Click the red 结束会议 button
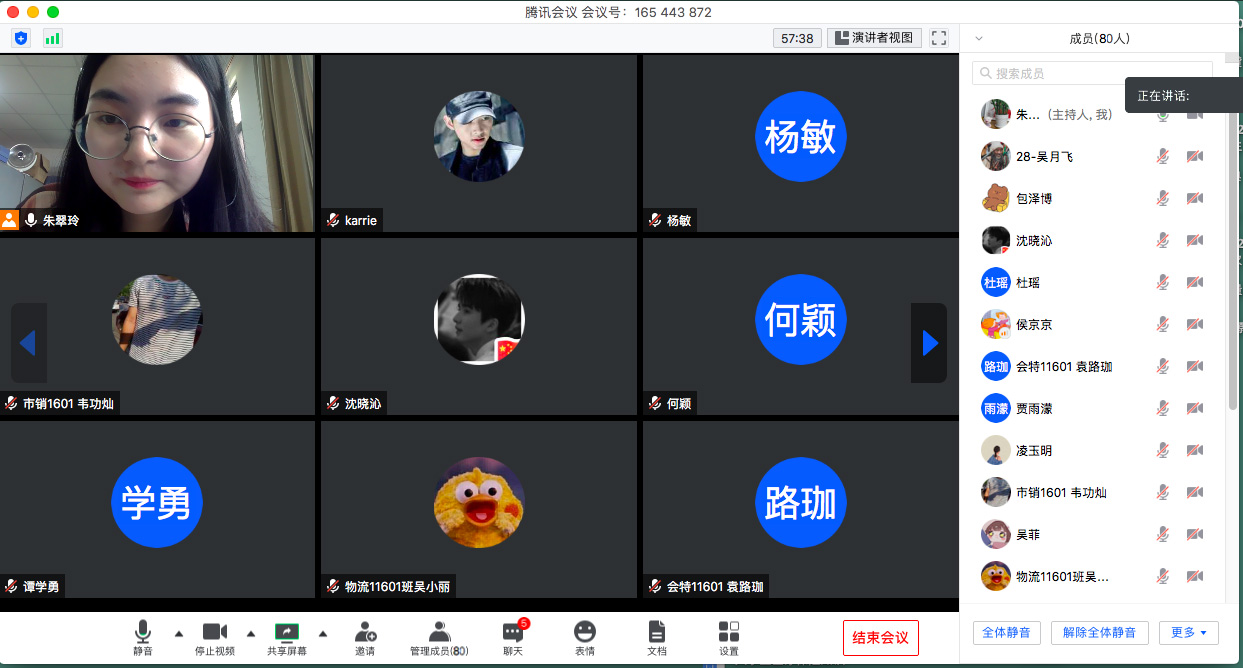This screenshot has height=668, width=1243. [x=880, y=638]
